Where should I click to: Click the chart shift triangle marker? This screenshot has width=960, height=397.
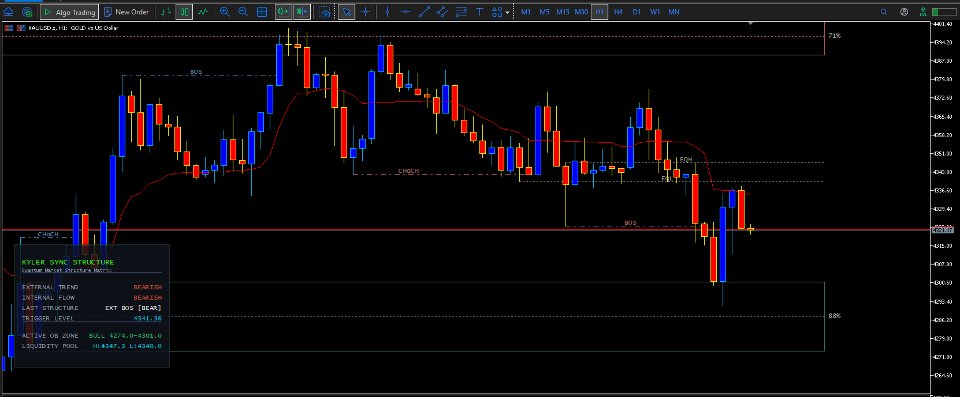click(x=751, y=23)
